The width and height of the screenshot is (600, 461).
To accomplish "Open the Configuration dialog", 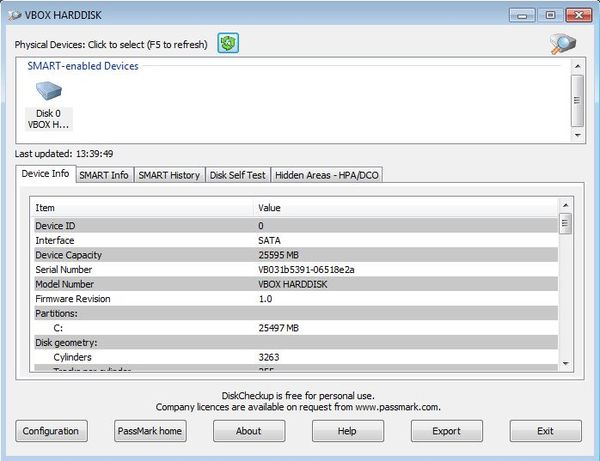I will [51, 431].
